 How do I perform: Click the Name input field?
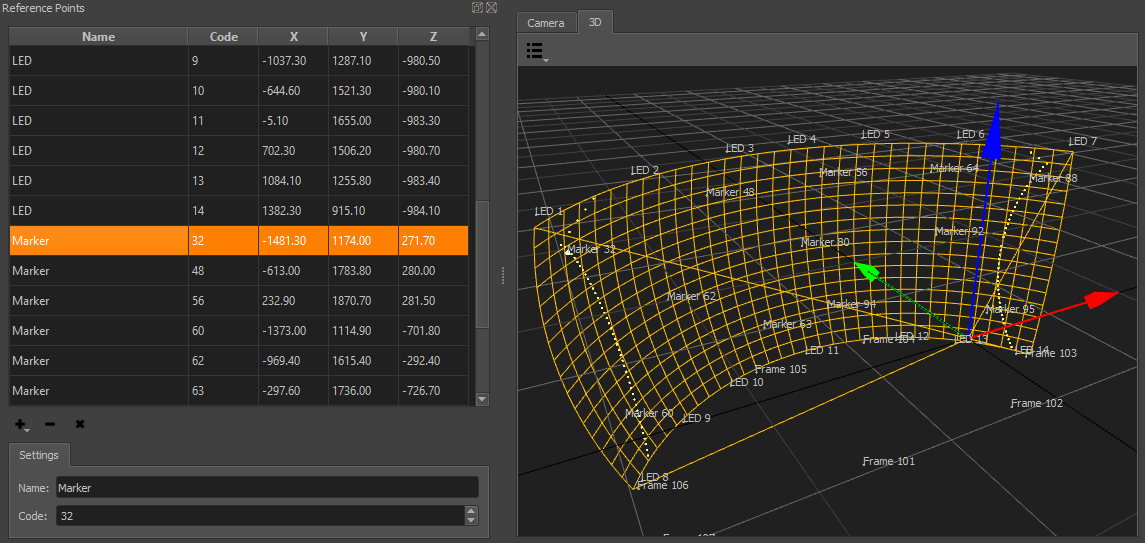(266, 488)
